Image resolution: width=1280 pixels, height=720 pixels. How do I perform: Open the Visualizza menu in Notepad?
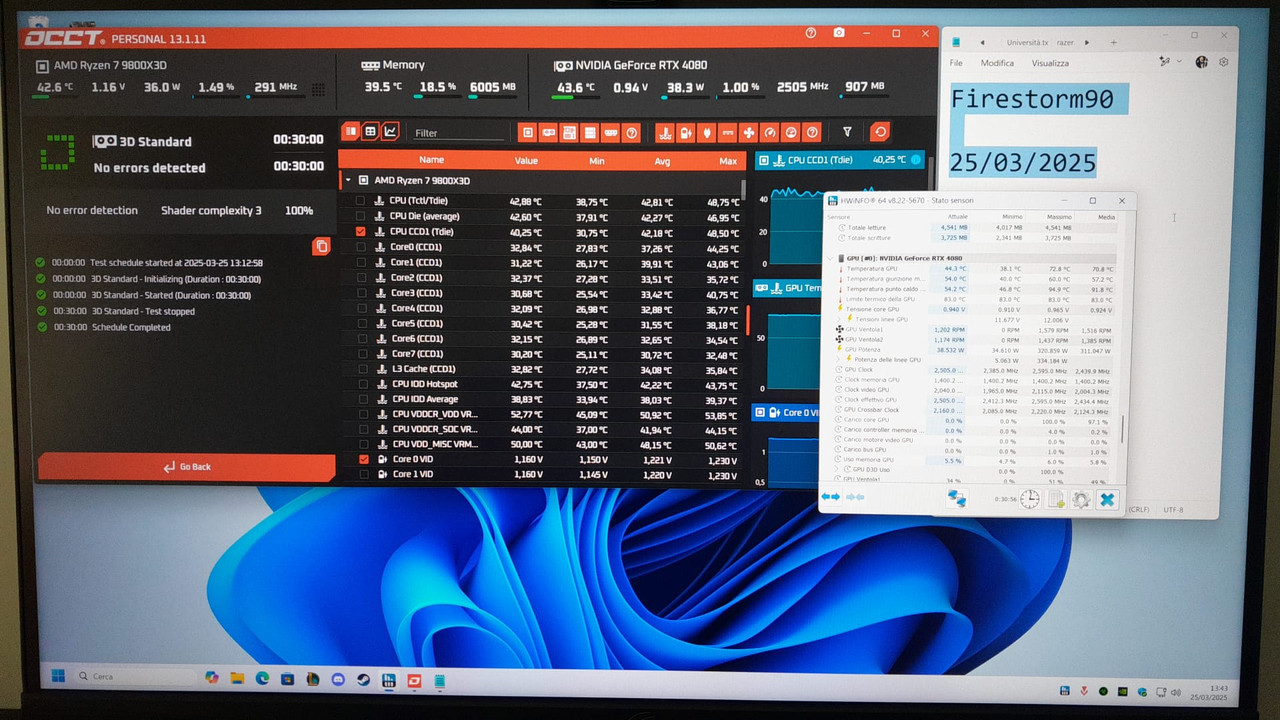coord(1050,63)
